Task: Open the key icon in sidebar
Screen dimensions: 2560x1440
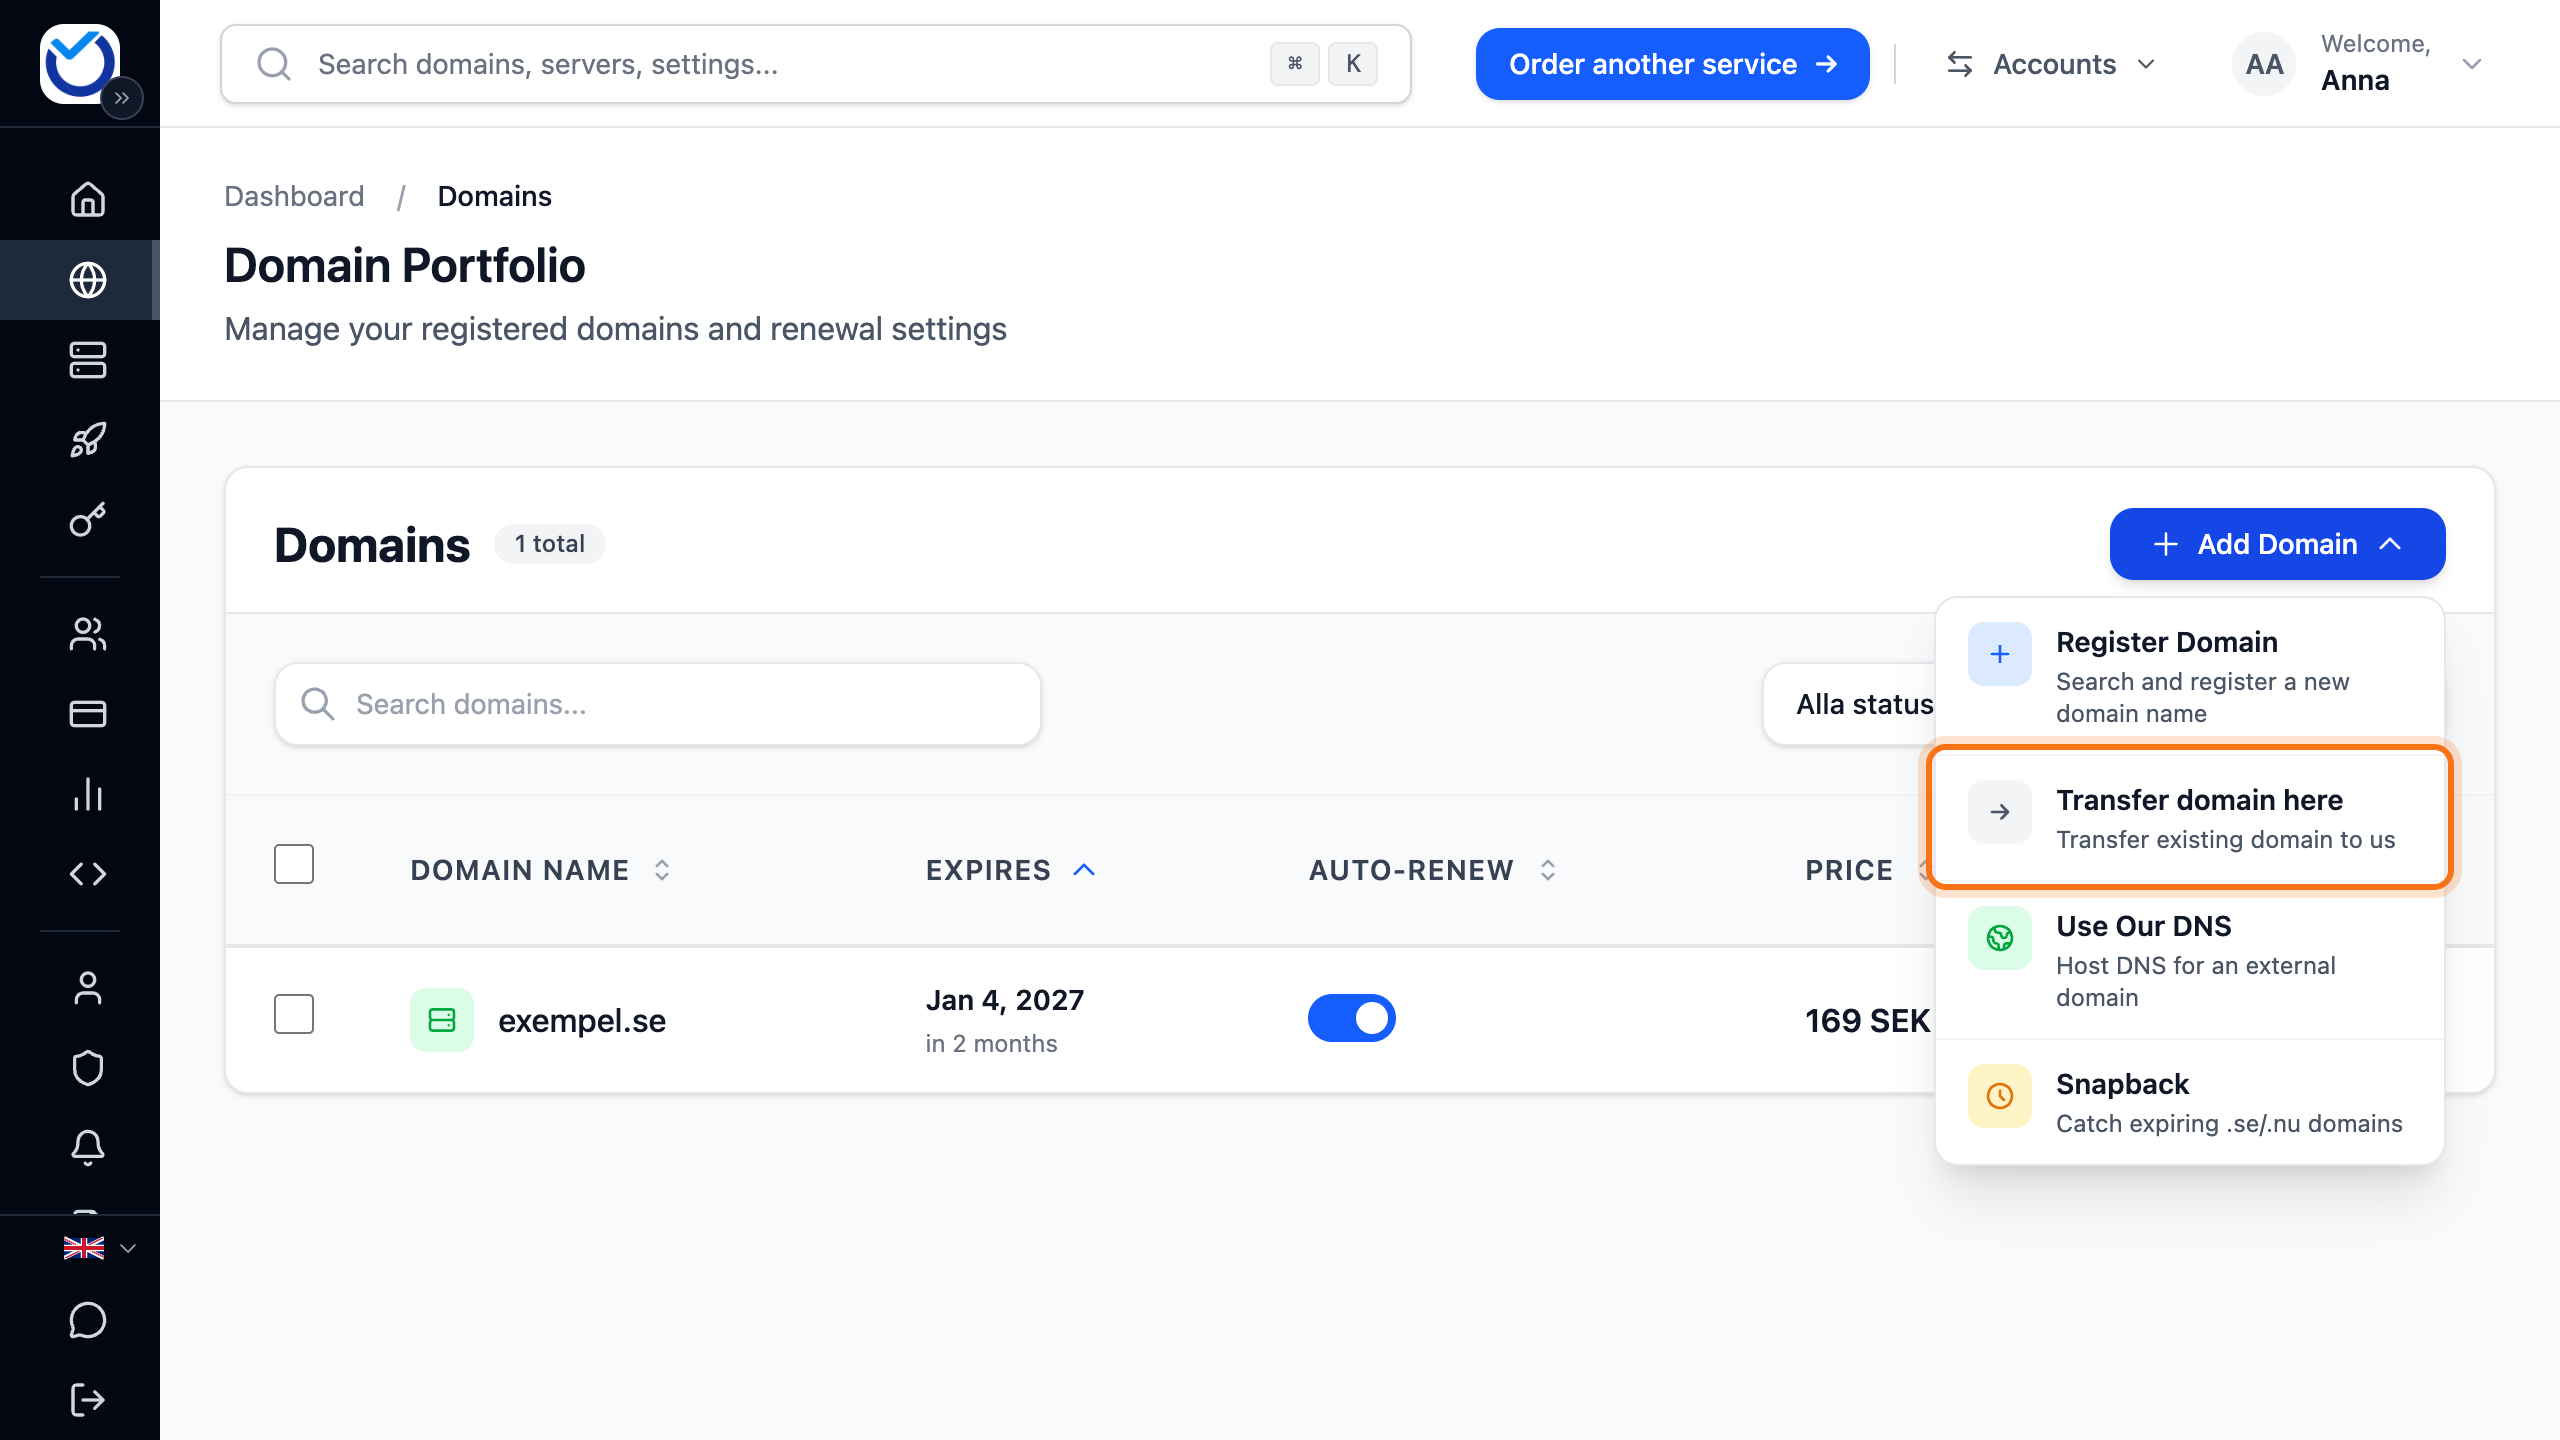Action: pos(88,520)
